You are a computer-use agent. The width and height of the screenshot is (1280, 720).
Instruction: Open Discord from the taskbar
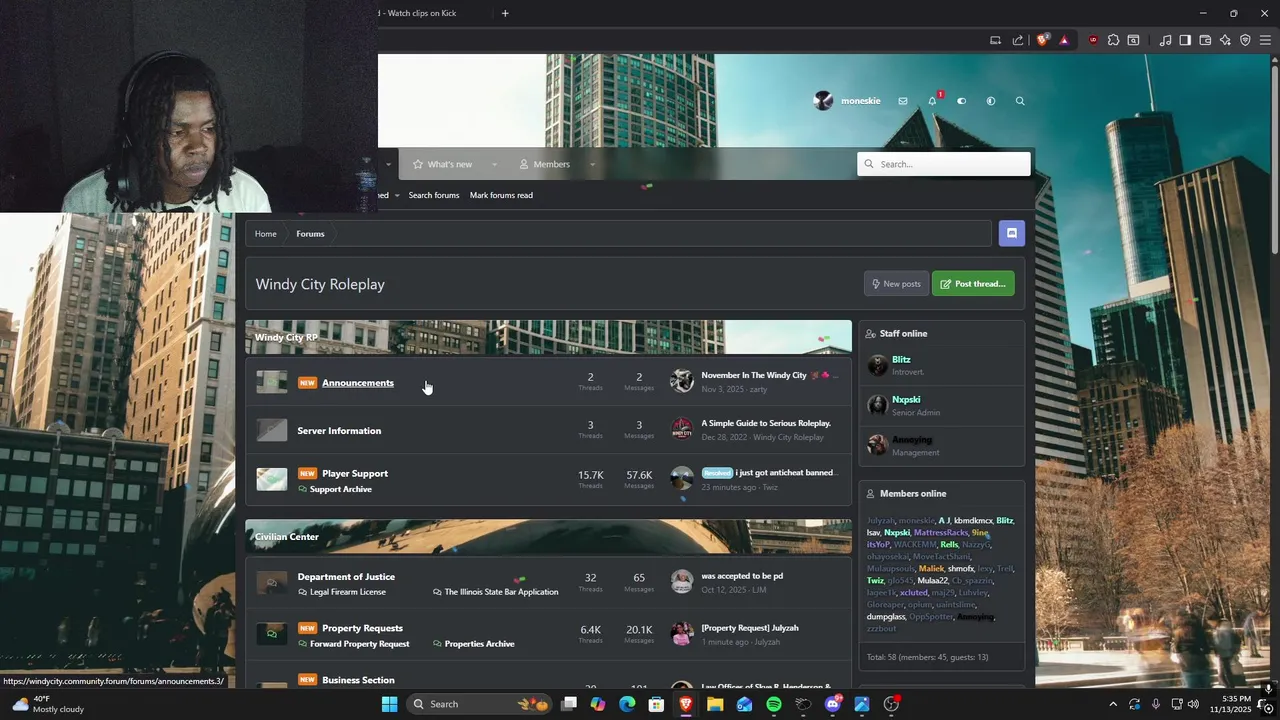pos(833,704)
